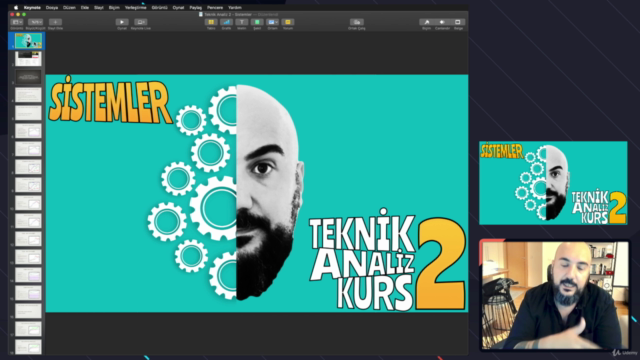640x360 pixels.
Task: Select slide 4 thumbnail in navigator
Action: point(28,95)
